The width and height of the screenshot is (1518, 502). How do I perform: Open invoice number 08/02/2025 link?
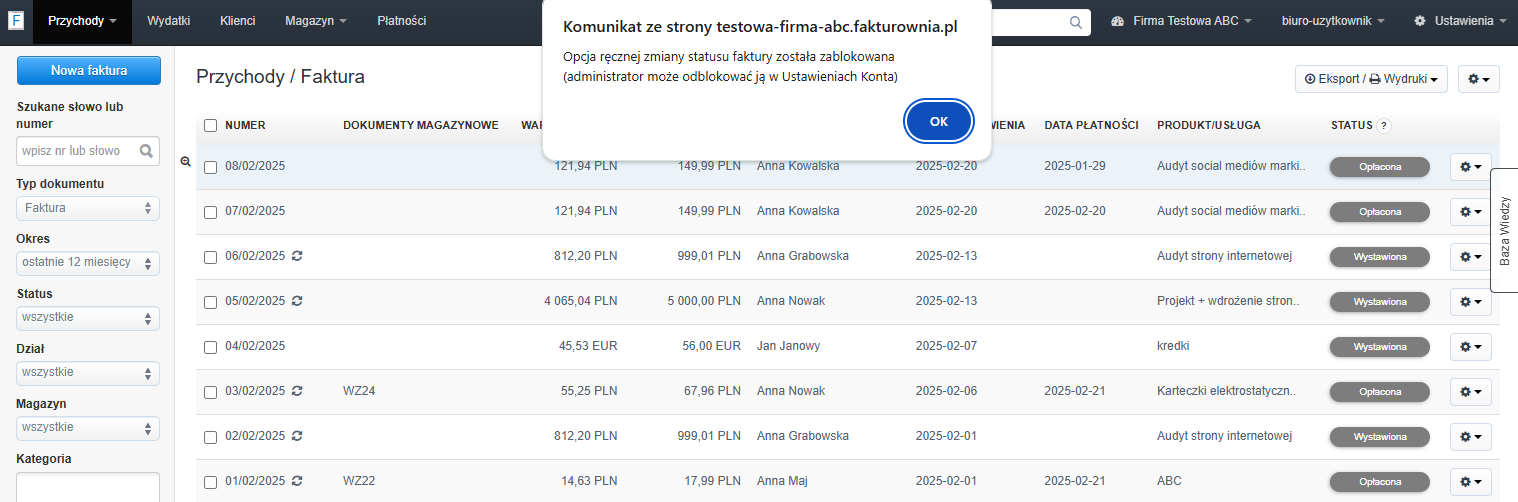point(255,166)
